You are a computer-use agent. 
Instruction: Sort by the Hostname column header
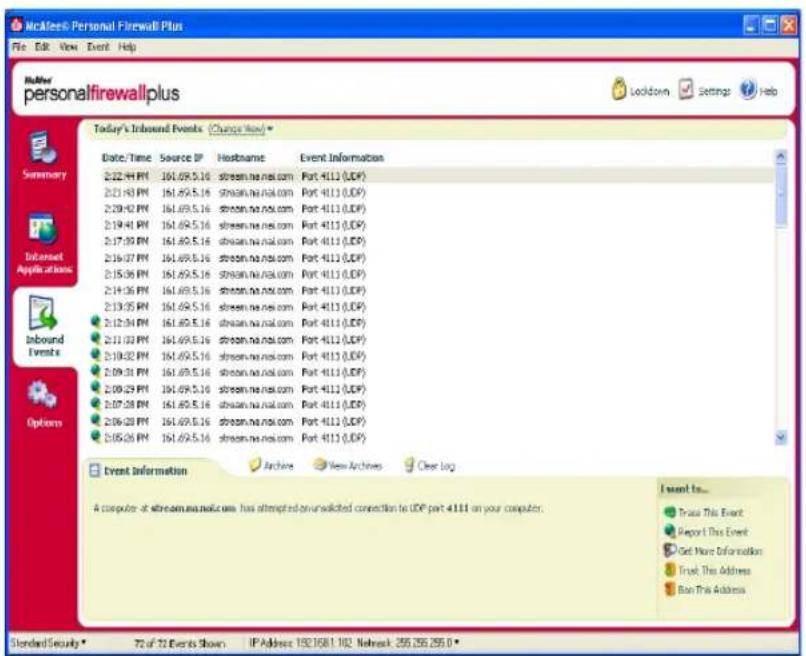click(x=241, y=158)
